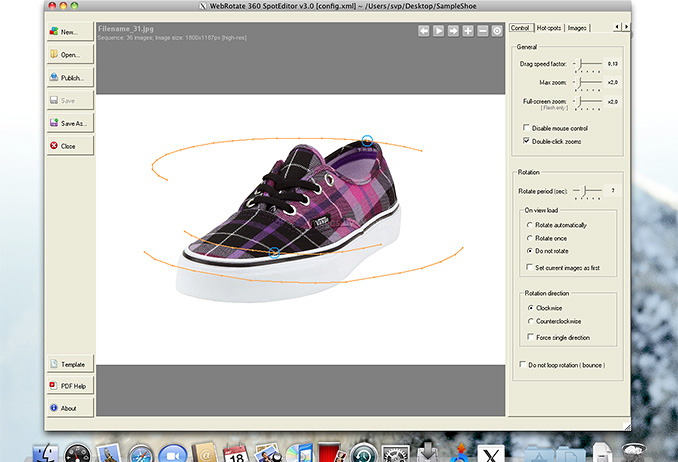
Task: Click the X11 application icon in the Dock
Action: (x=491, y=453)
